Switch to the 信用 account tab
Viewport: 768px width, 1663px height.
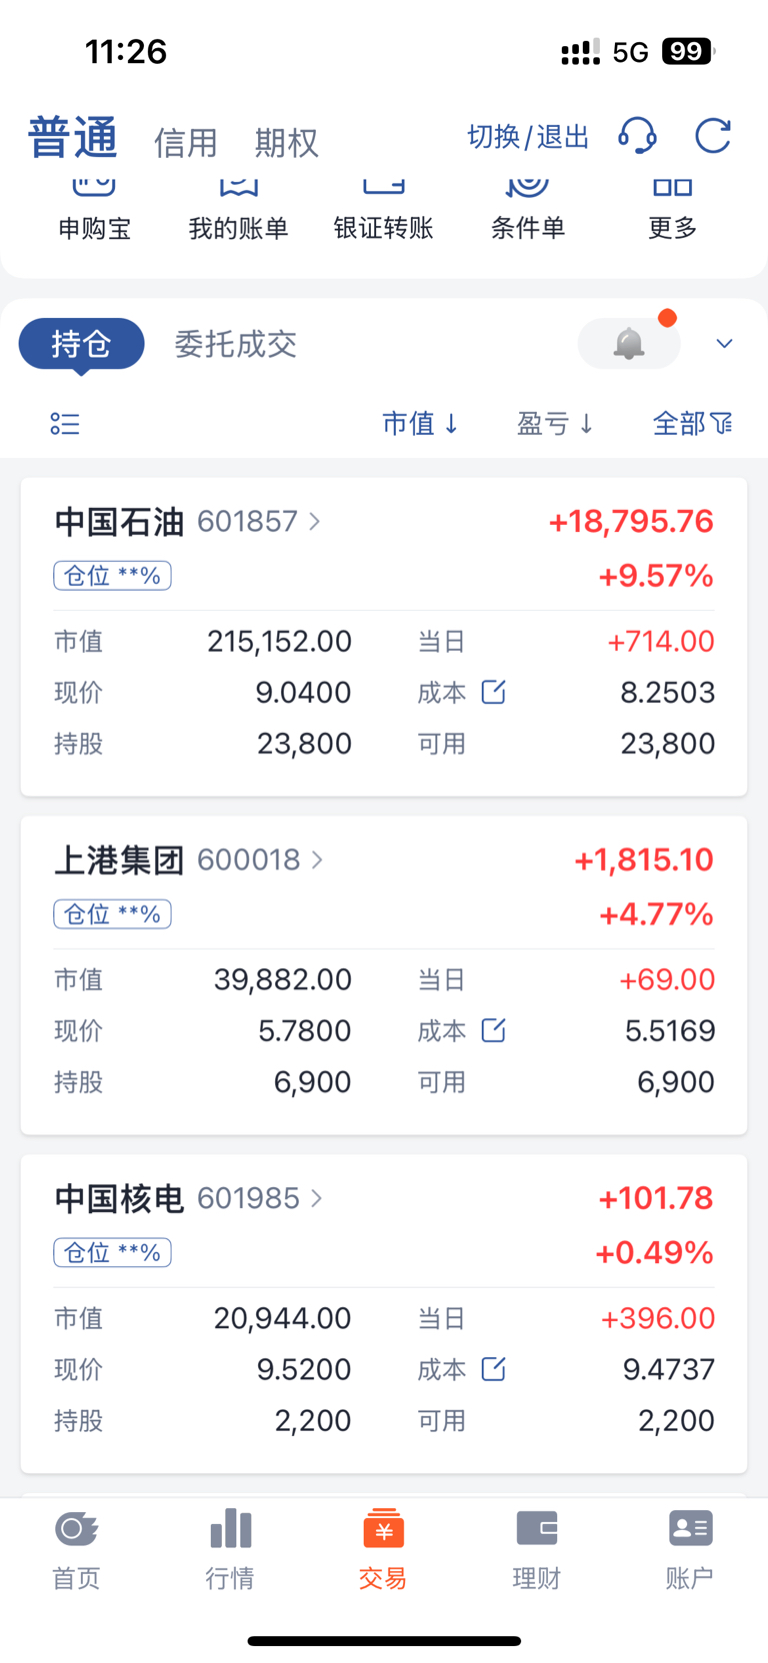(x=186, y=143)
